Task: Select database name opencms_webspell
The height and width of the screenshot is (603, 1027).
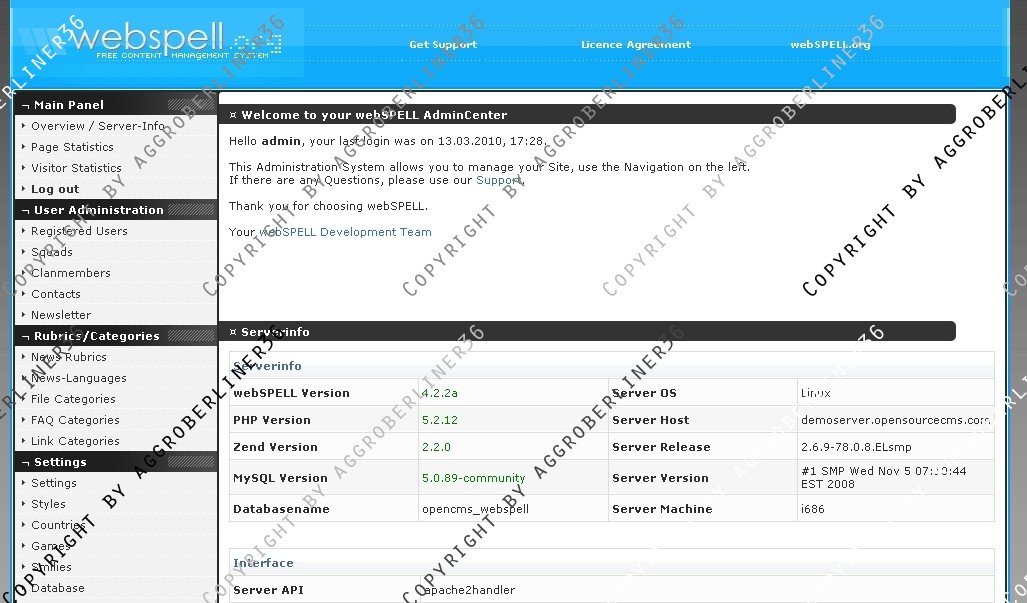Action: click(476, 509)
